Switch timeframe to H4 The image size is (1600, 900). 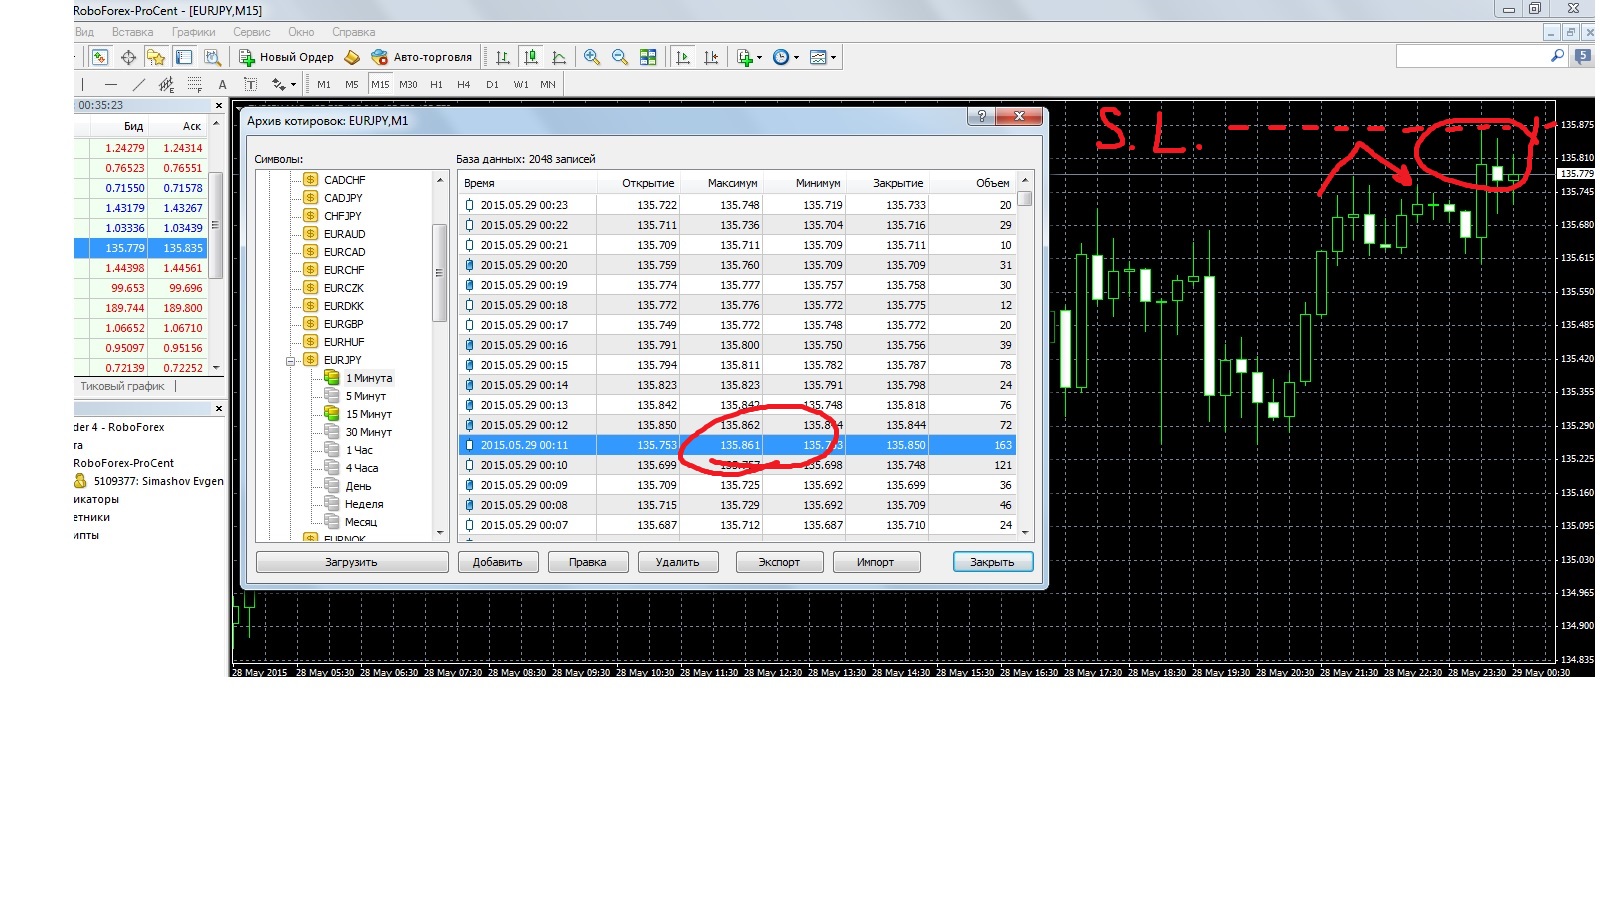[464, 84]
